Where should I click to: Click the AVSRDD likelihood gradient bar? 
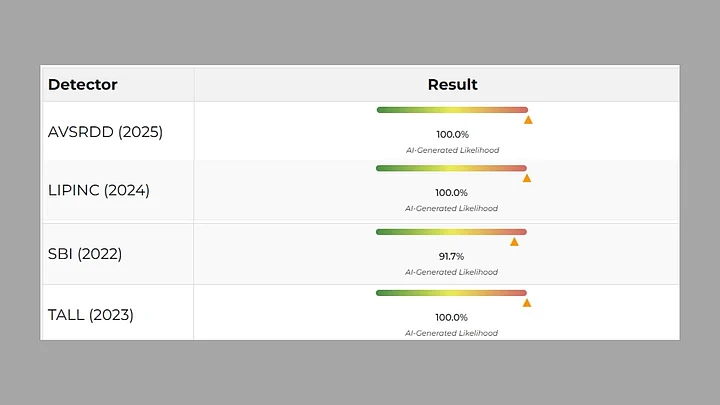pyautogui.click(x=452, y=109)
